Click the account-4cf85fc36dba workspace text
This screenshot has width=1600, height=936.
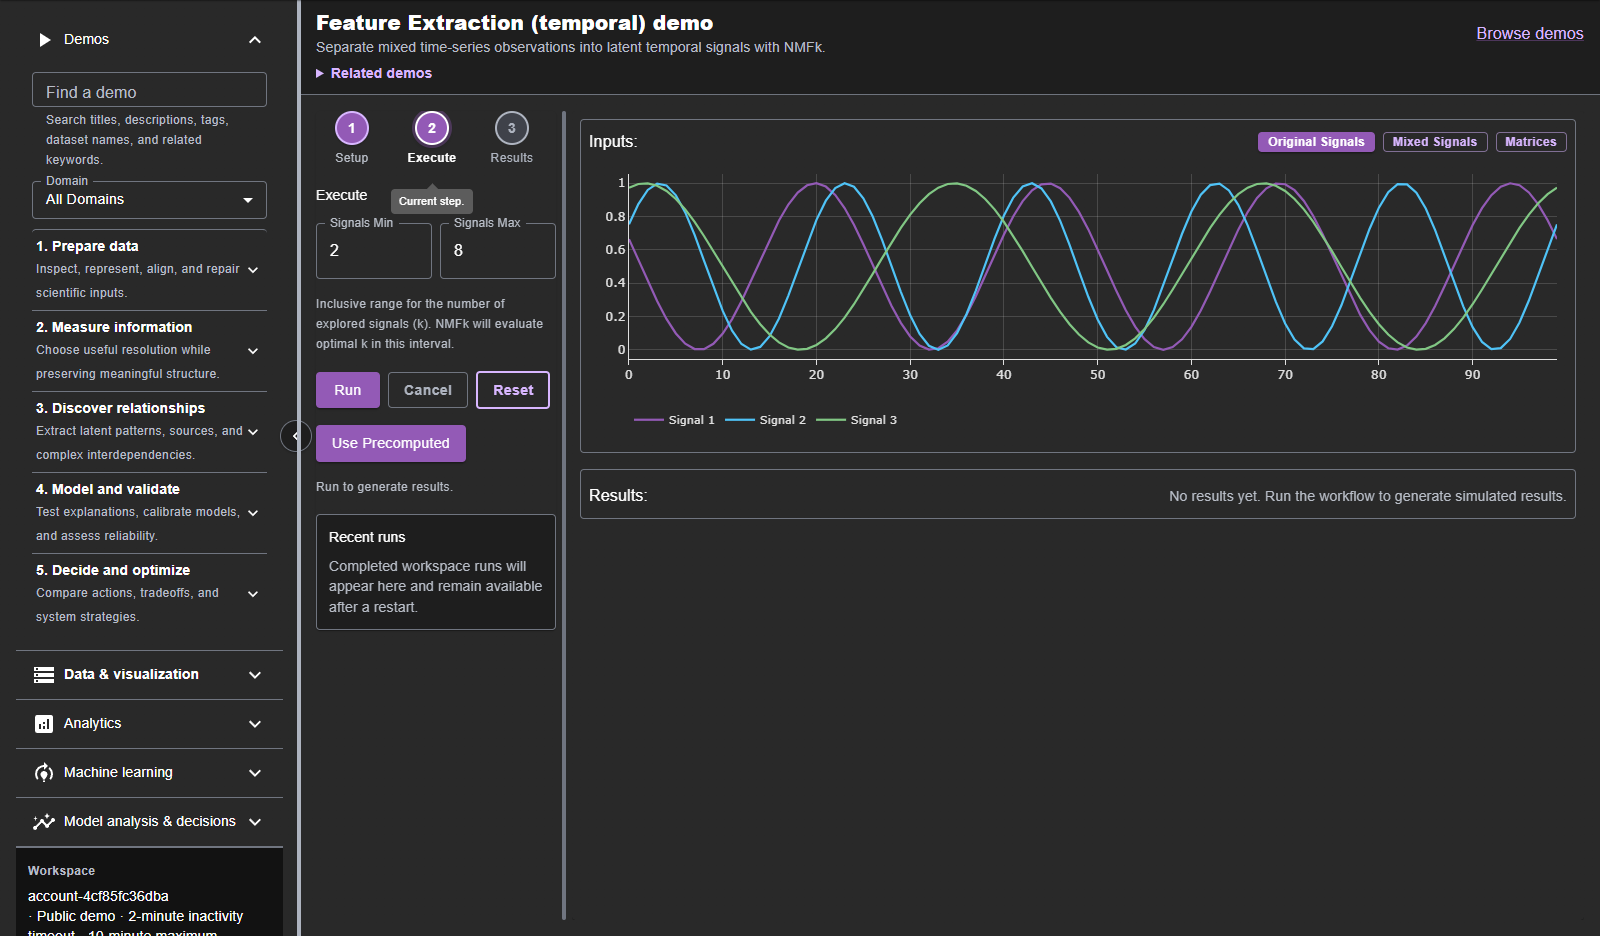(x=98, y=896)
